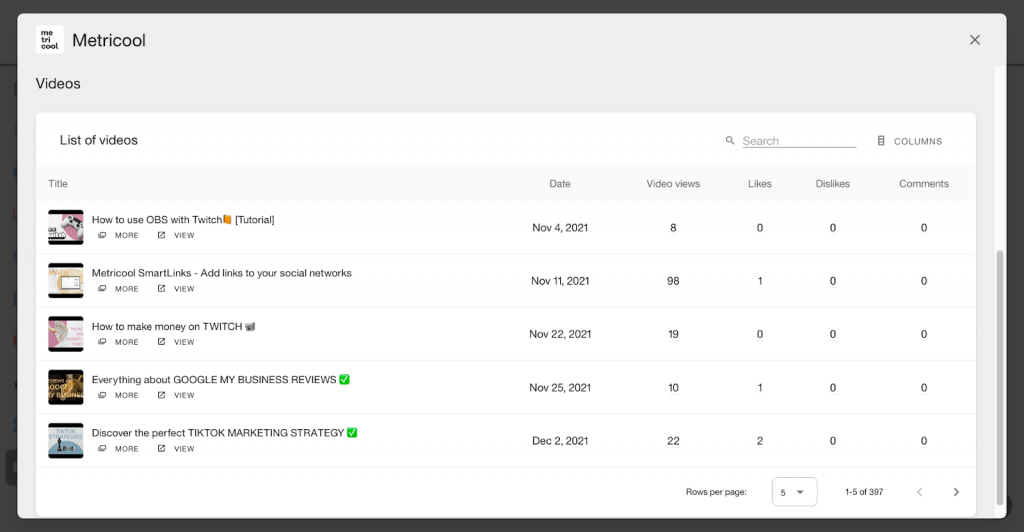This screenshot has width=1024, height=532.
Task: Click the Metricool logo icon
Action: pos(50,40)
